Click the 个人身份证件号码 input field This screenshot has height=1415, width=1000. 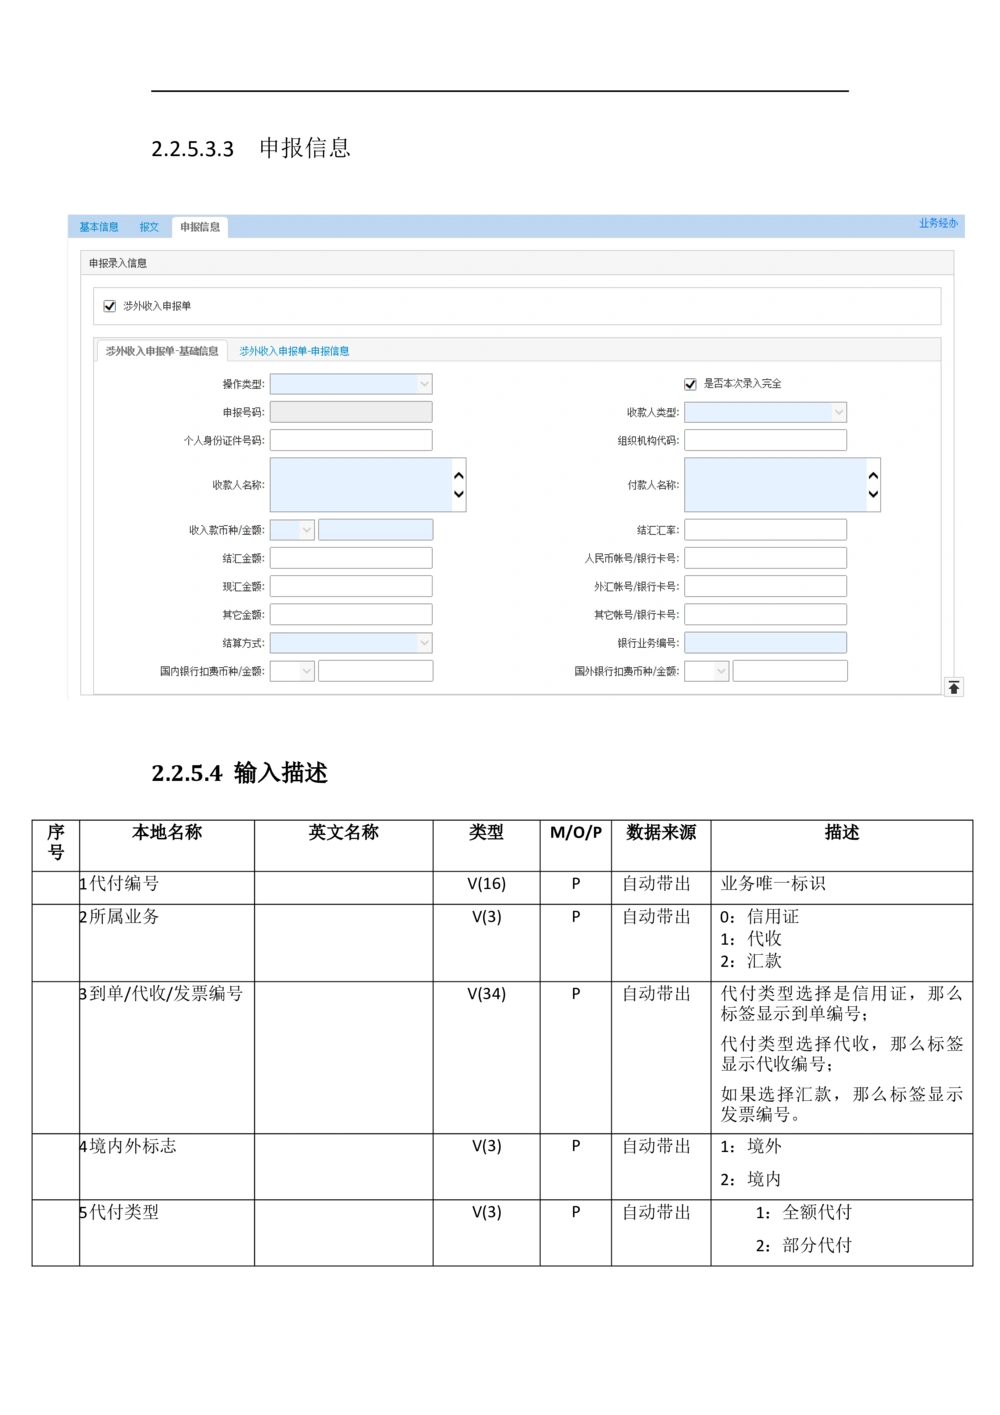pyautogui.click(x=351, y=440)
